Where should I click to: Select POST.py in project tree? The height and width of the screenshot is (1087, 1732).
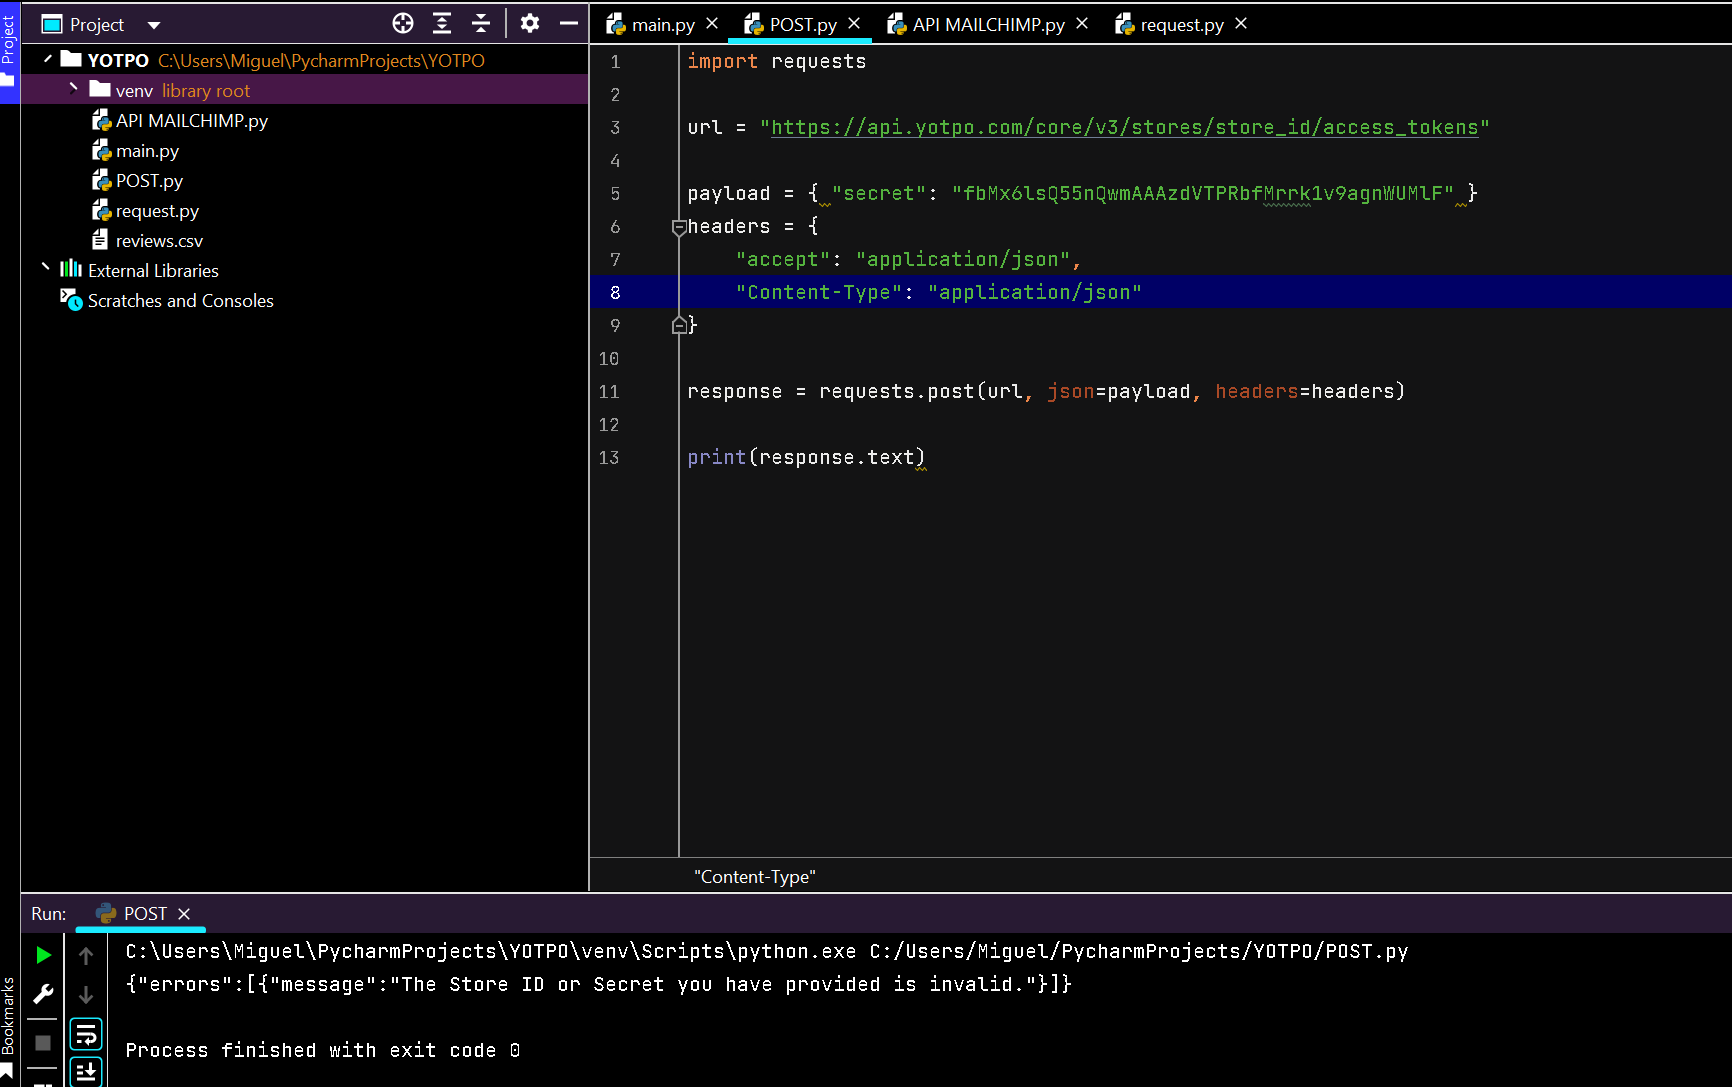(x=138, y=181)
